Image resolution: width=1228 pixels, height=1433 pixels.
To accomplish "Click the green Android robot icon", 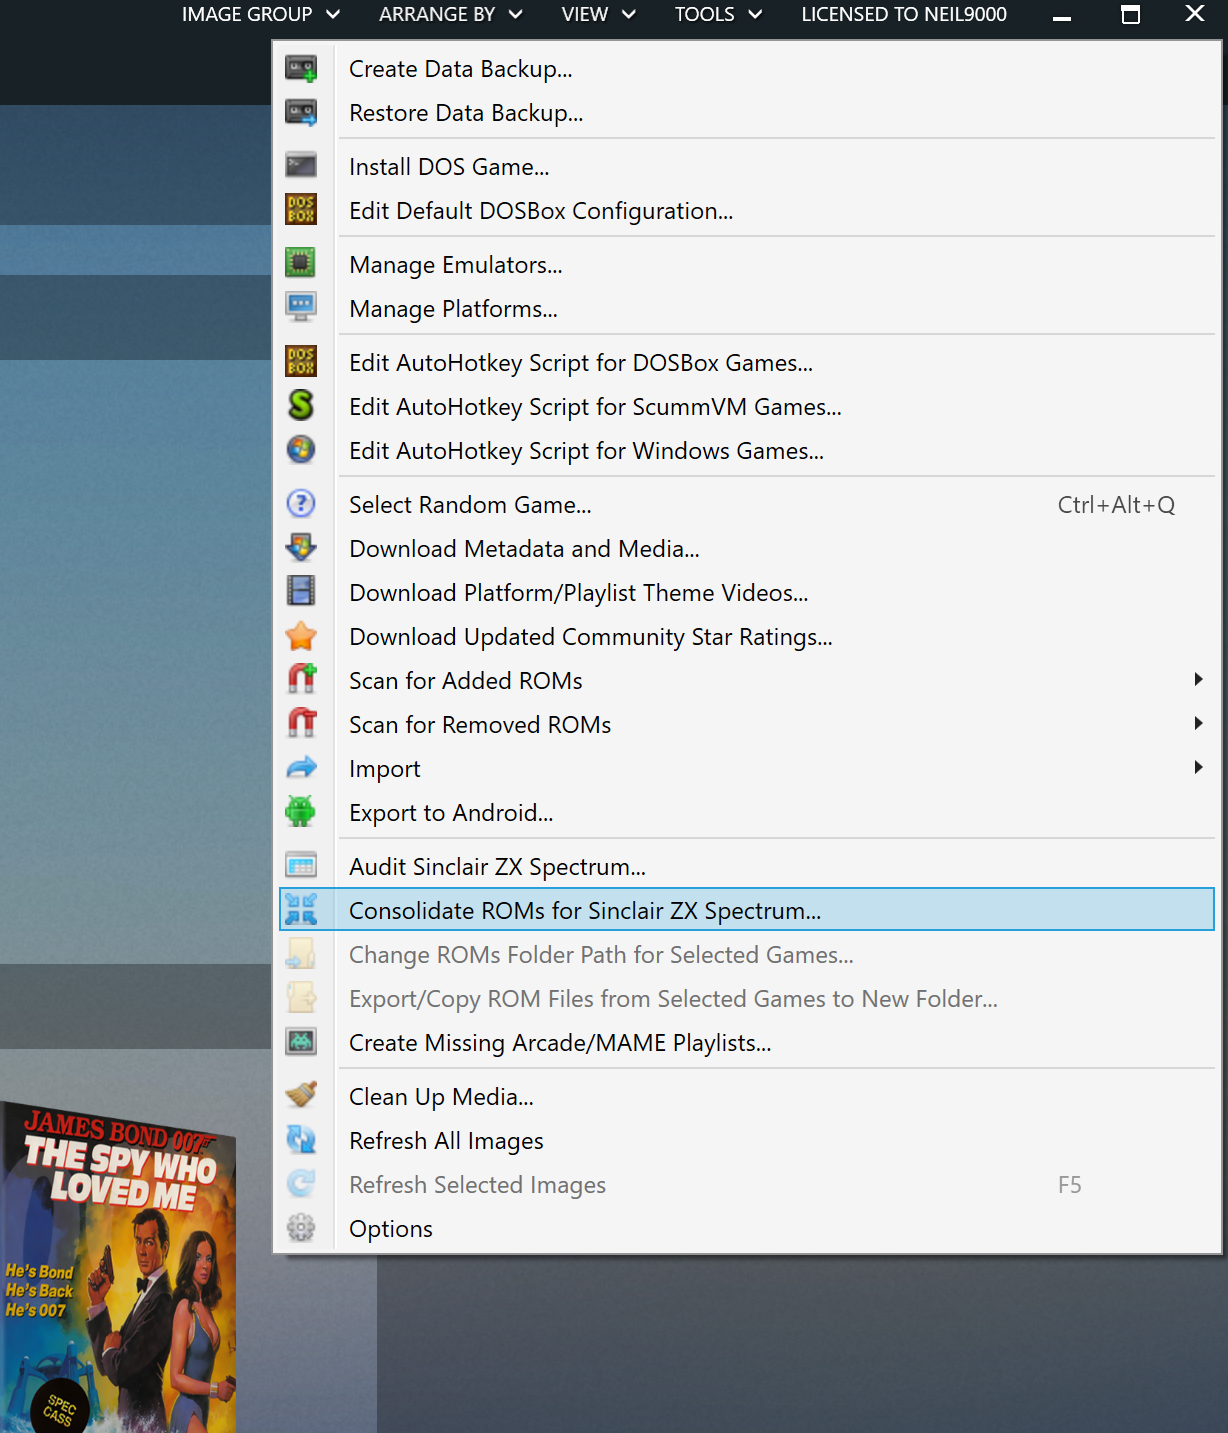I will coord(301,811).
